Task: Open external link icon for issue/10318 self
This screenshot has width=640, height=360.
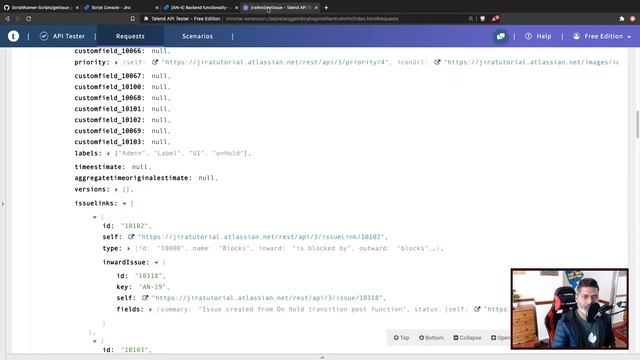Action: click(x=145, y=298)
